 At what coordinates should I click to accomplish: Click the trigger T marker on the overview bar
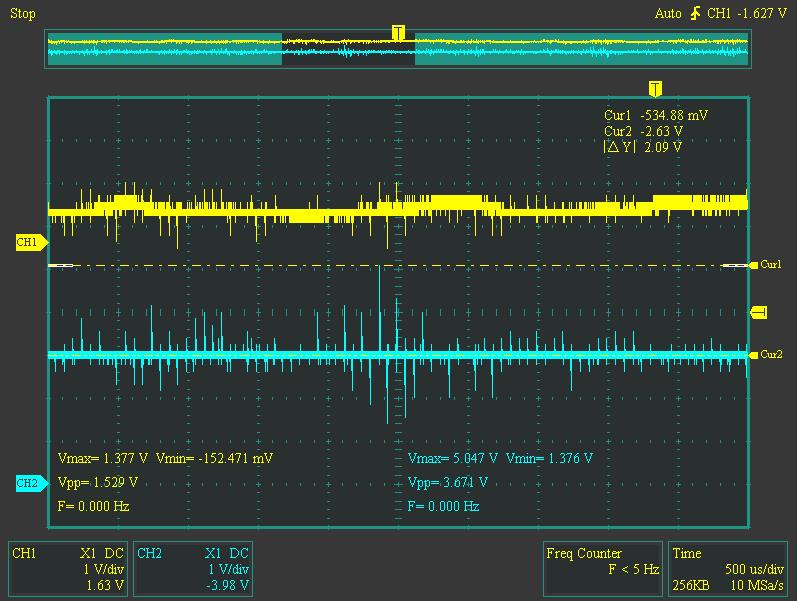coord(398,33)
